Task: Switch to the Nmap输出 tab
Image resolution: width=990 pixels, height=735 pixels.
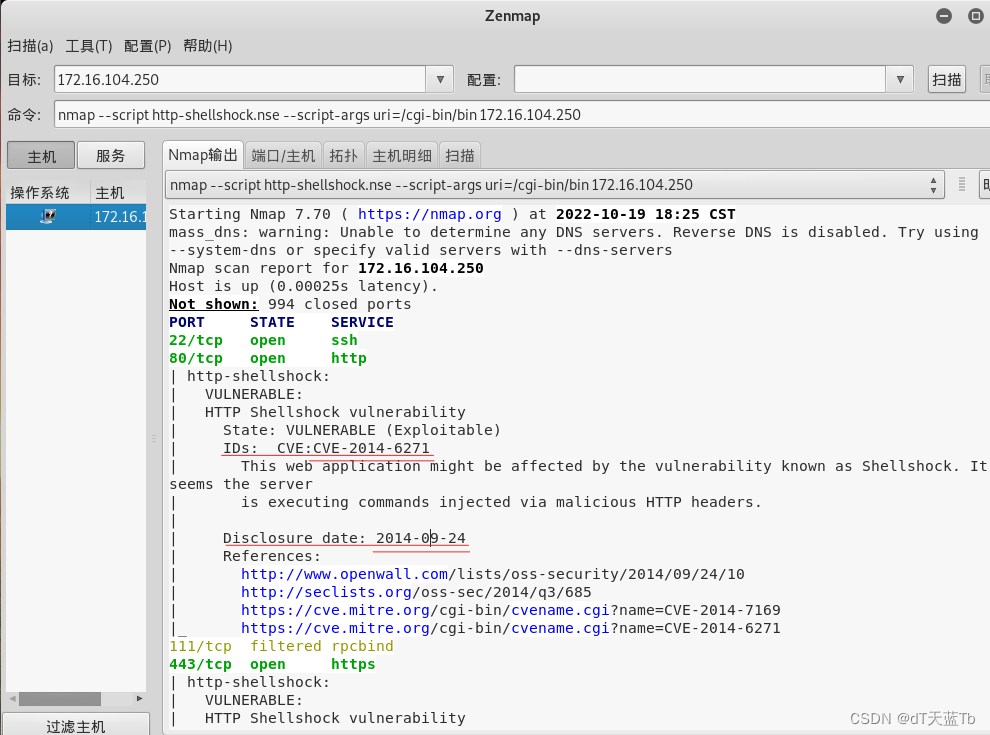Action: [203, 155]
